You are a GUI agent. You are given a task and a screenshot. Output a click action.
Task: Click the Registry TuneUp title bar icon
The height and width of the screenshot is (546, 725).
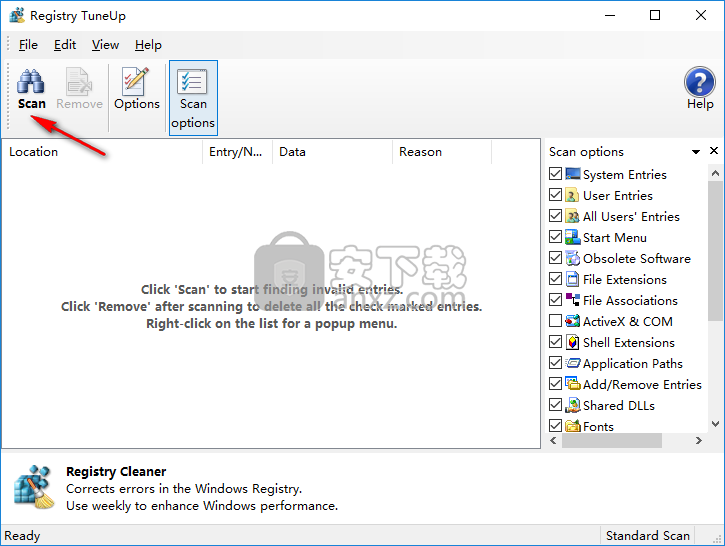[x=17, y=15]
